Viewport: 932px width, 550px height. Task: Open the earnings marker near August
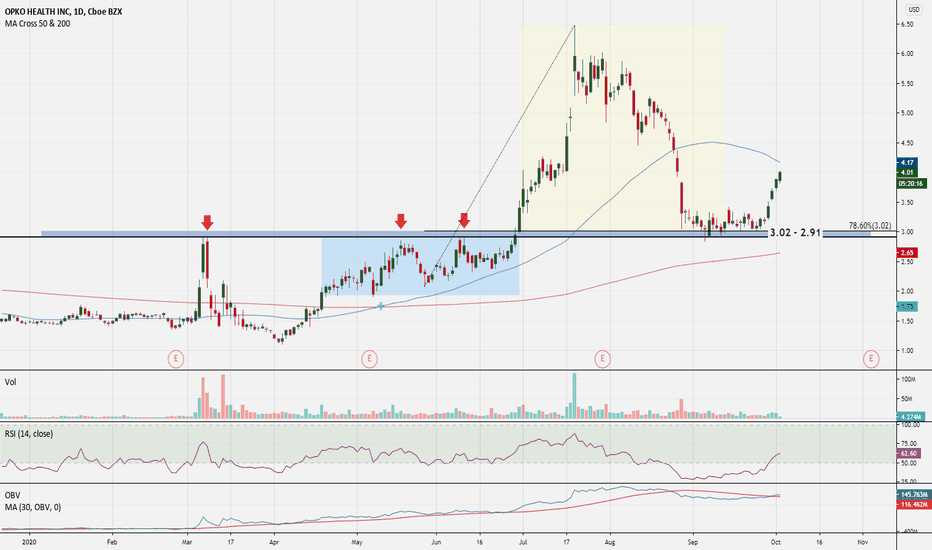click(x=602, y=359)
